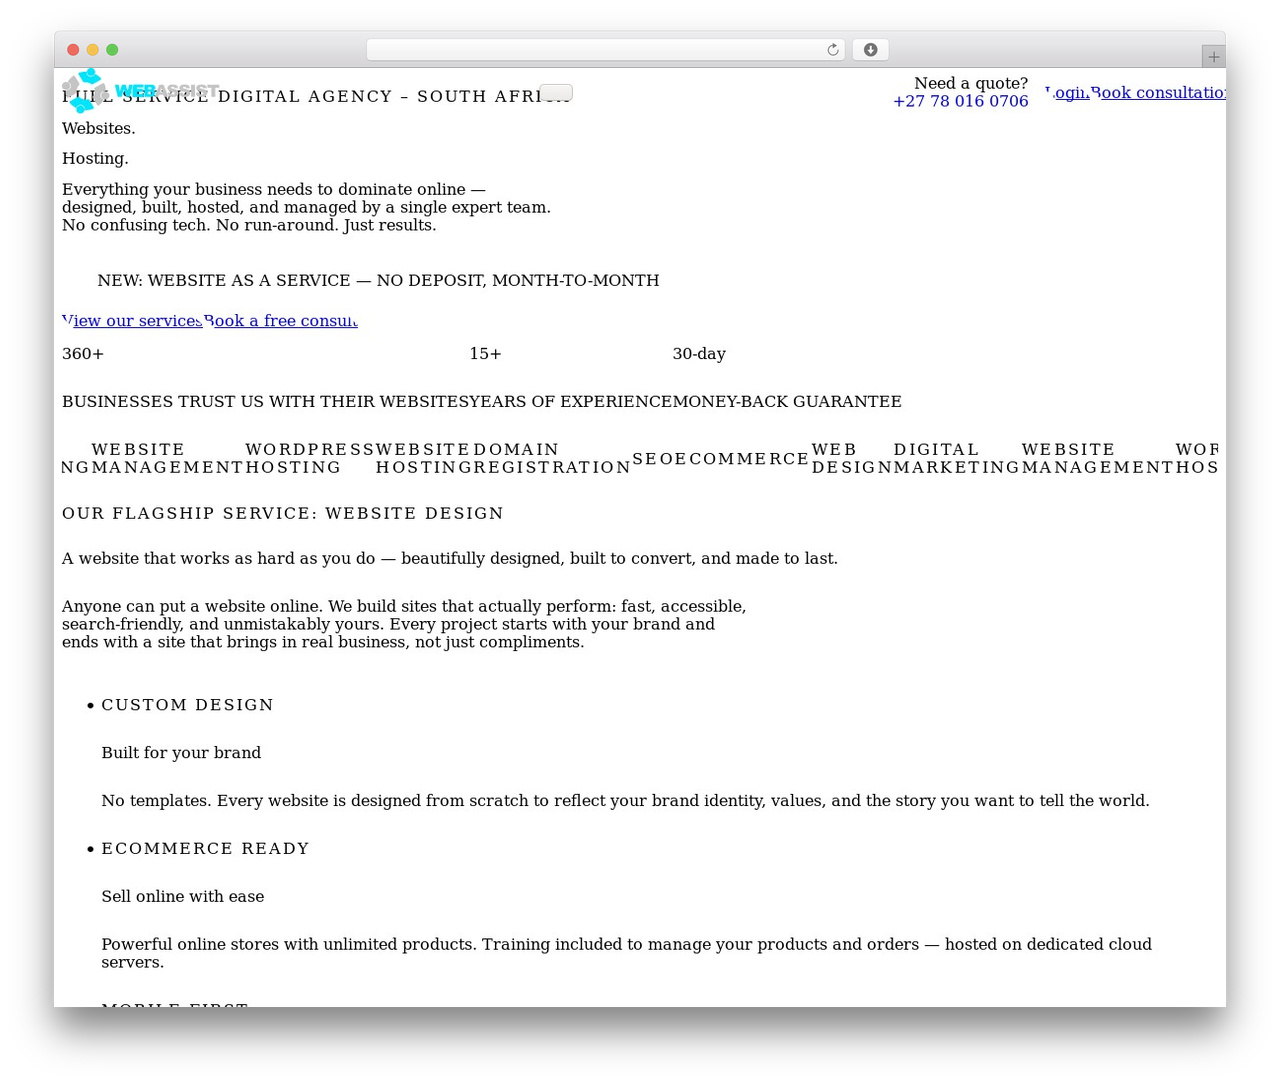The image size is (1280, 1084).
Task: Click the Need a quote? text
Action: point(971,84)
